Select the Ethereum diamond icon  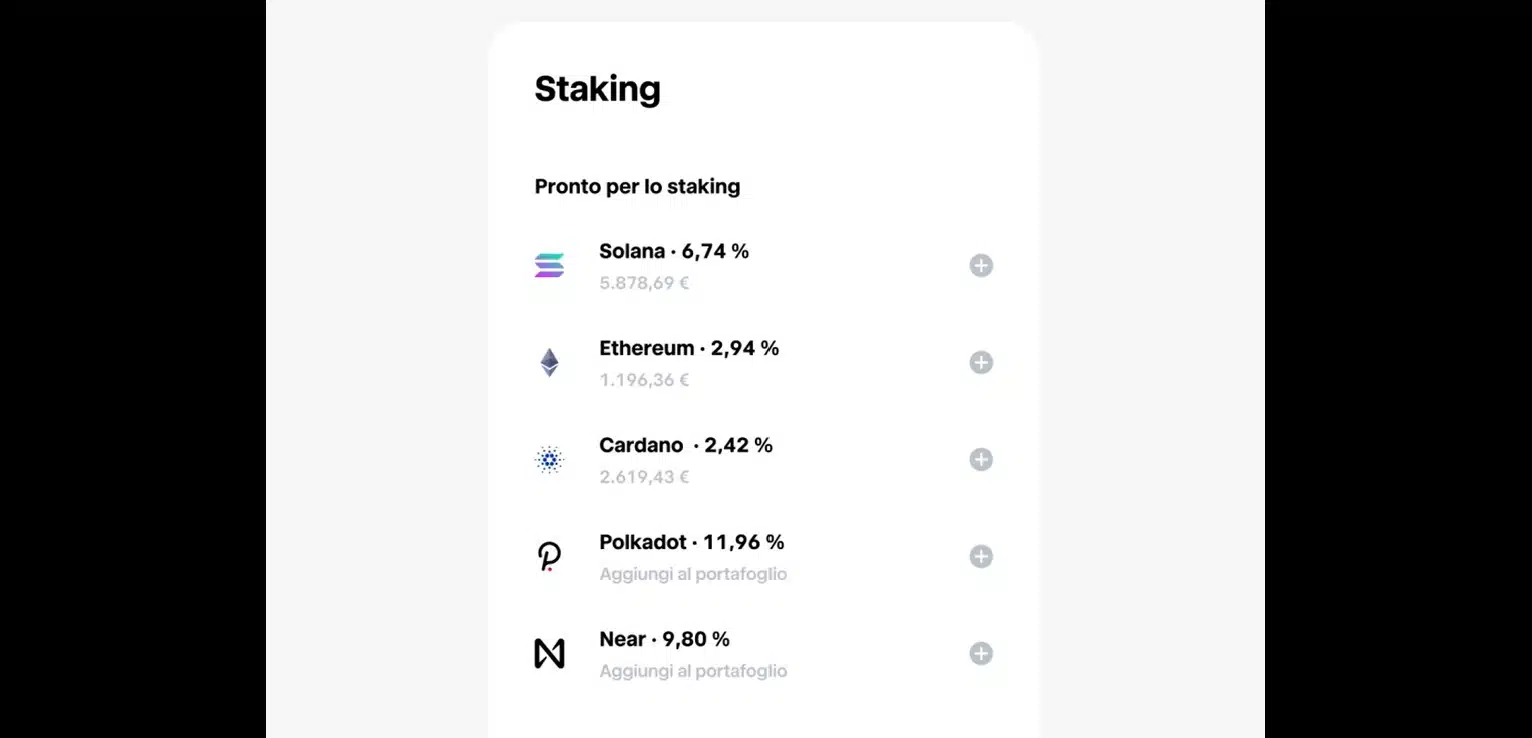coord(549,362)
